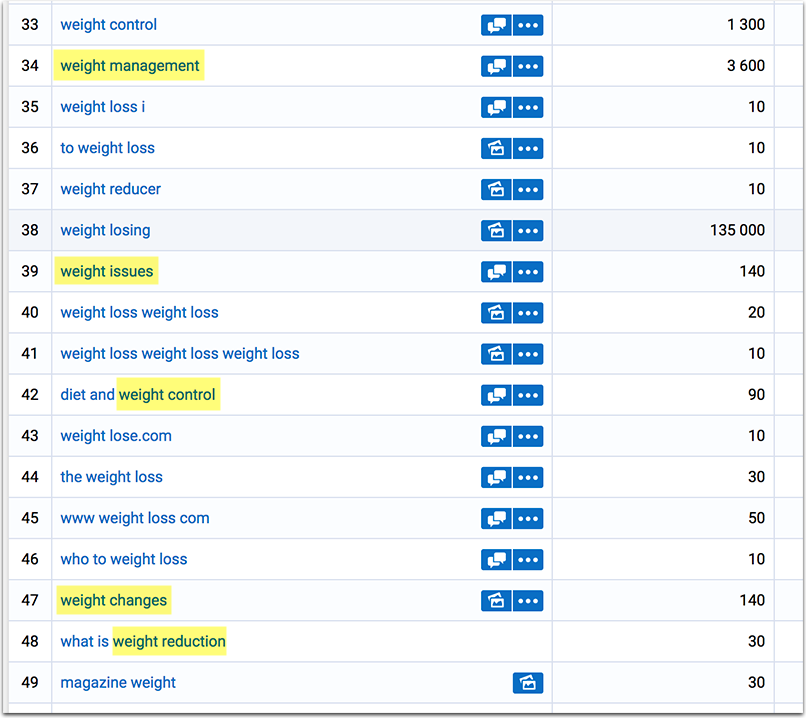Click the image pack icon for weight changes
This screenshot has width=806, height=718.
(496, 601)
